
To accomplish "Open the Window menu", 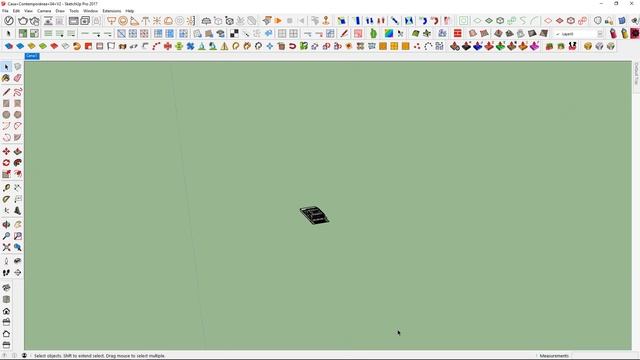I will (x=91, y=11).
